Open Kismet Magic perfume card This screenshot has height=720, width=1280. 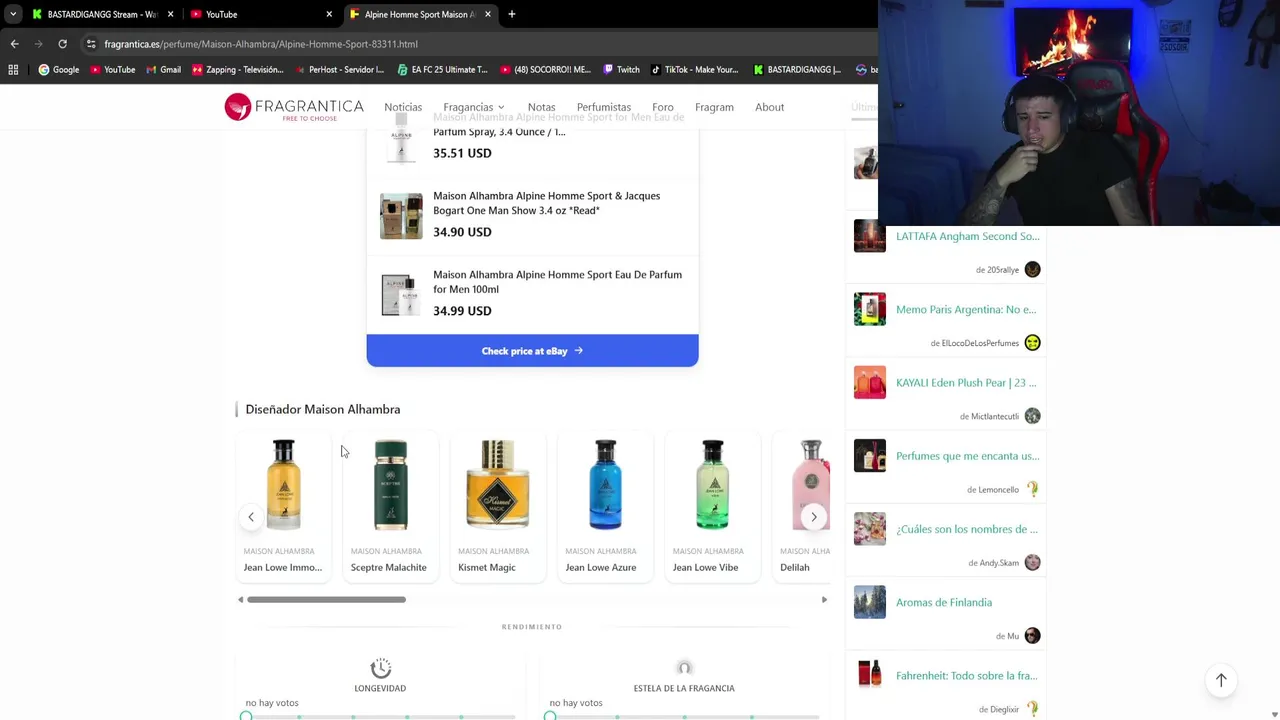pyautogui.click(x=498, y=507)
